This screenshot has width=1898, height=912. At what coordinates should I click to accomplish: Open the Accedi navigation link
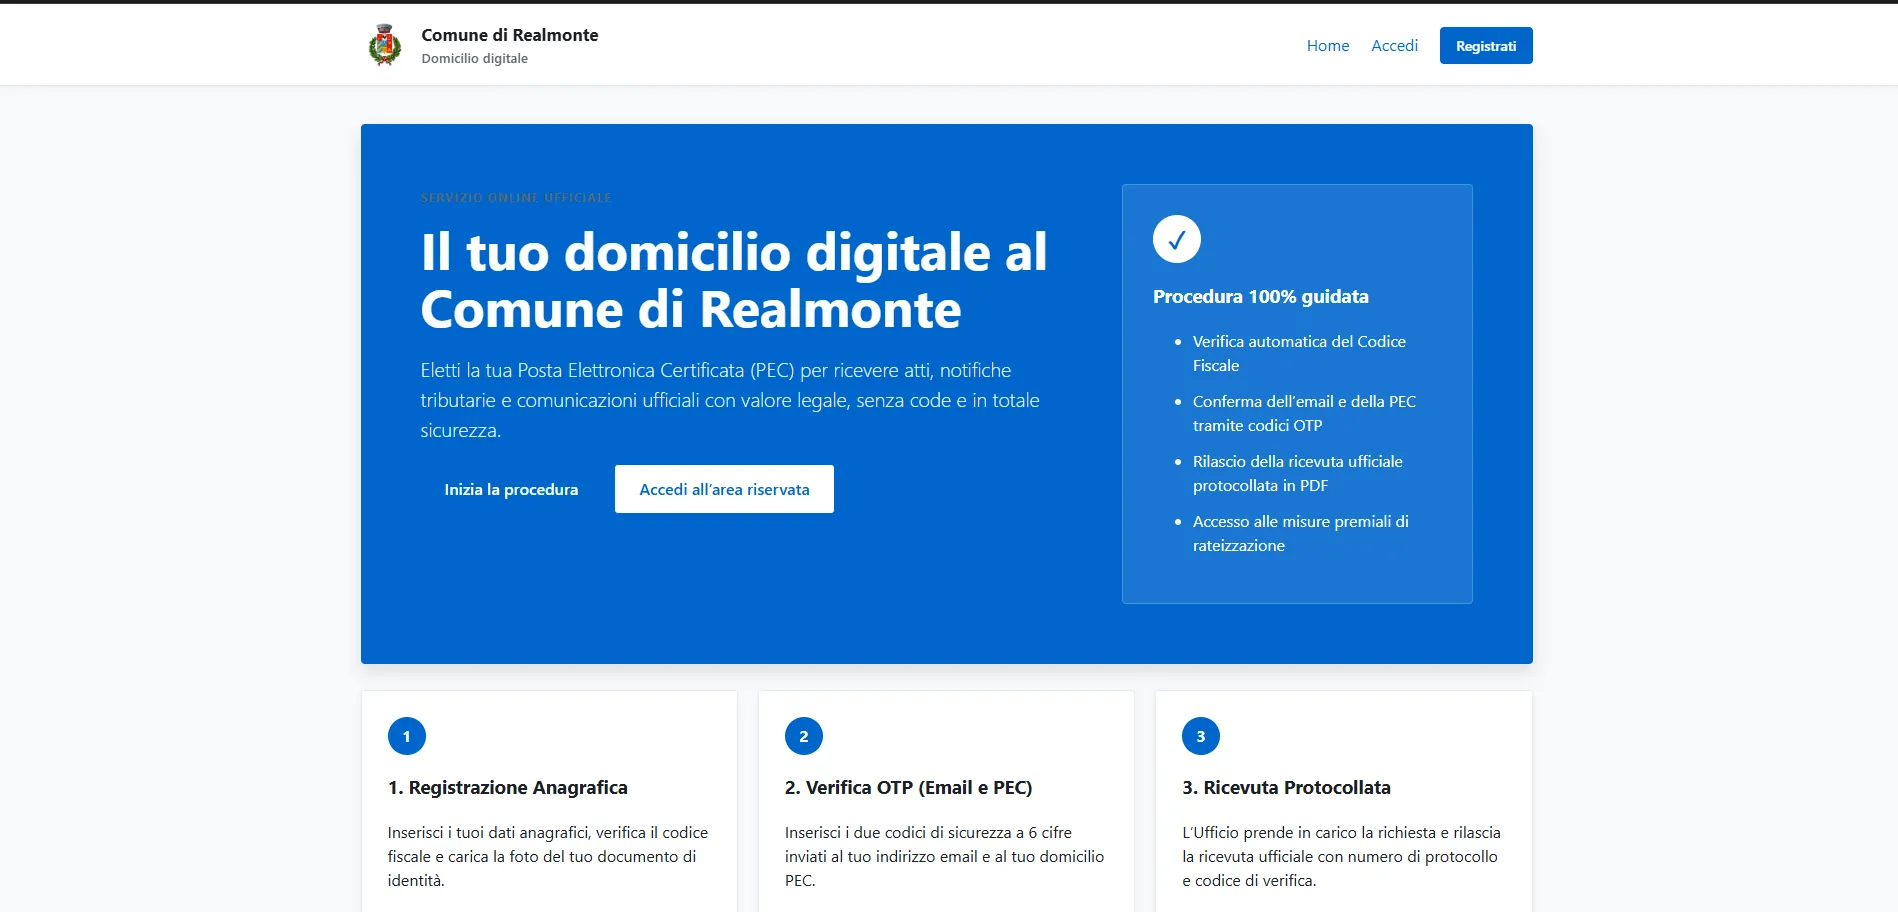click(1394, 46)
